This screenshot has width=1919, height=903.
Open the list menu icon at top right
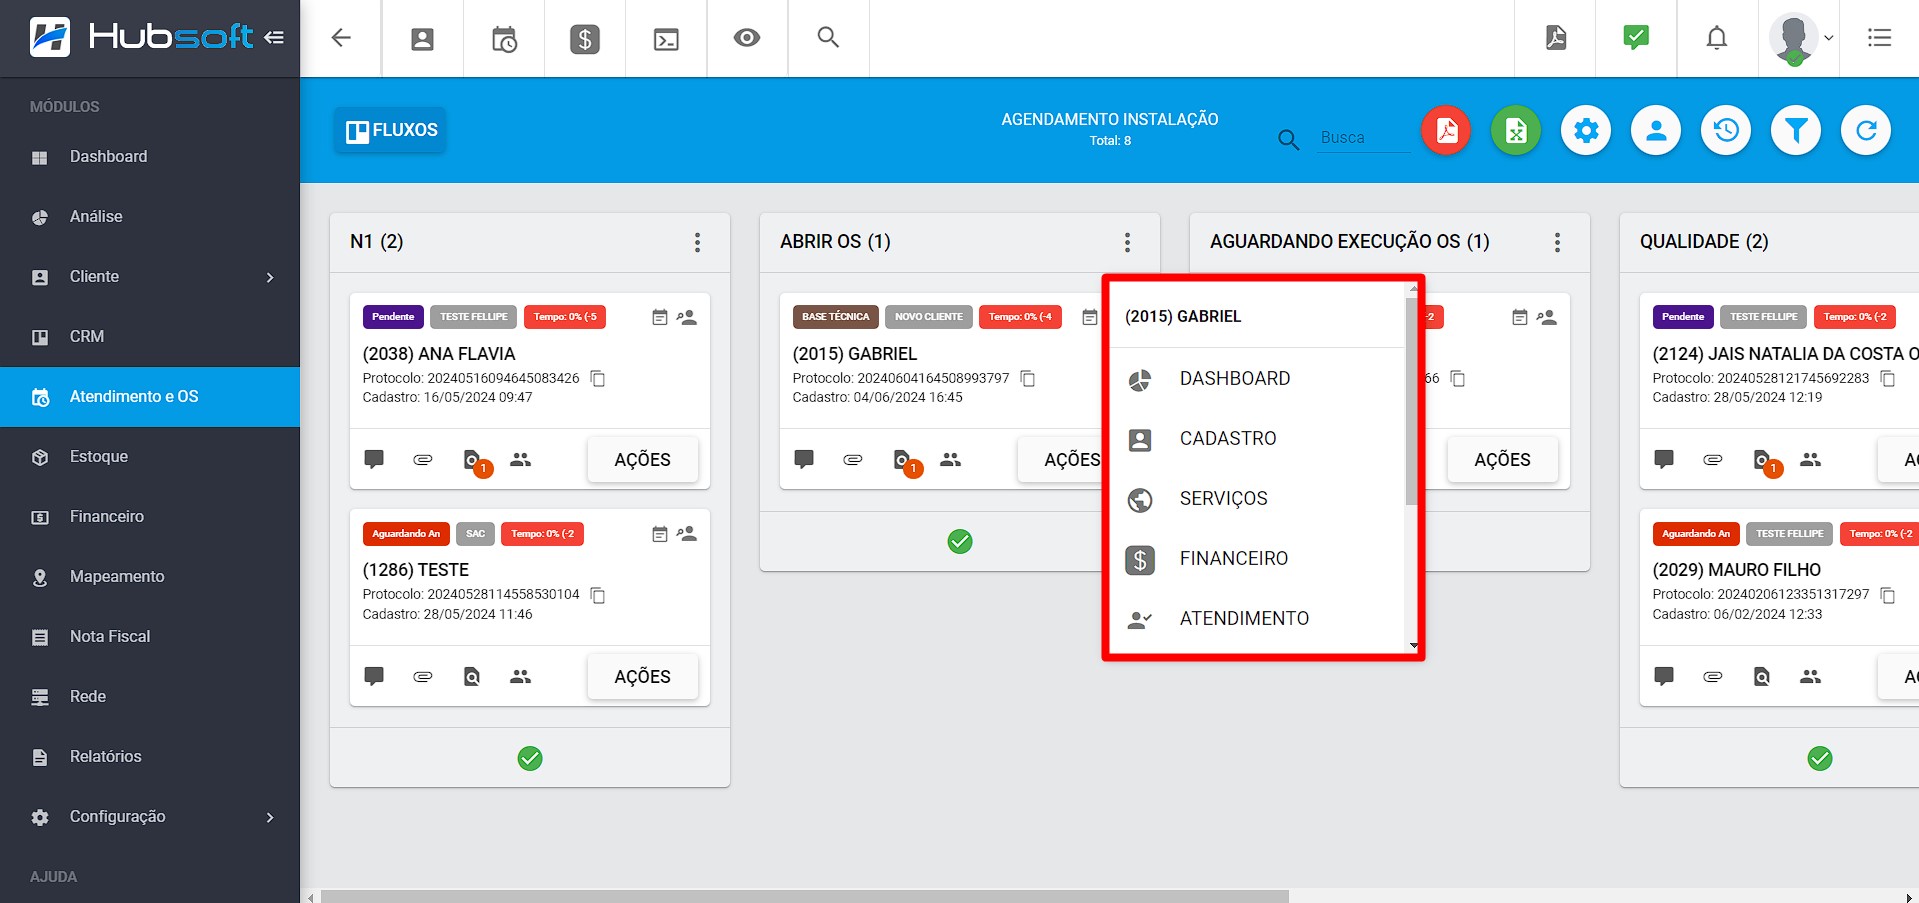tap(1879, 38)
